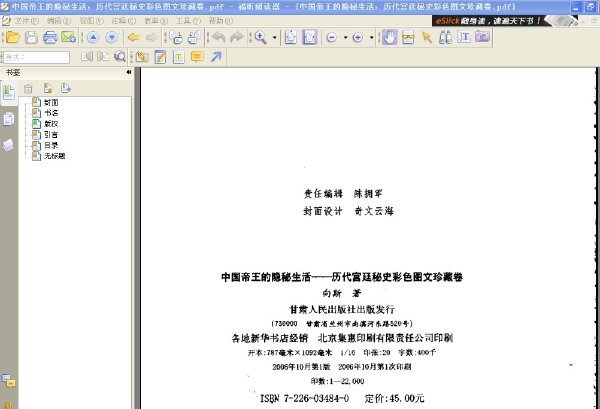This screenshot has width=600, height=409.
Task: Open the 编辑 menu
Action: 59,21
